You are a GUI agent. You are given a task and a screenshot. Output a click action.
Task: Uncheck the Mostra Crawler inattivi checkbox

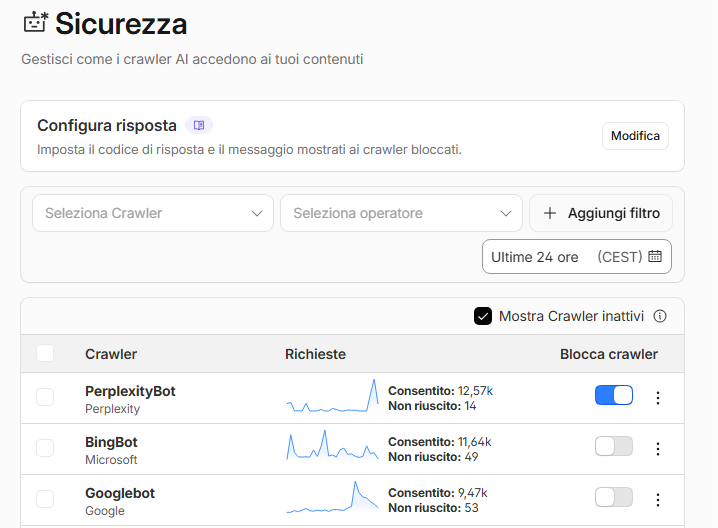pos(483,316)
